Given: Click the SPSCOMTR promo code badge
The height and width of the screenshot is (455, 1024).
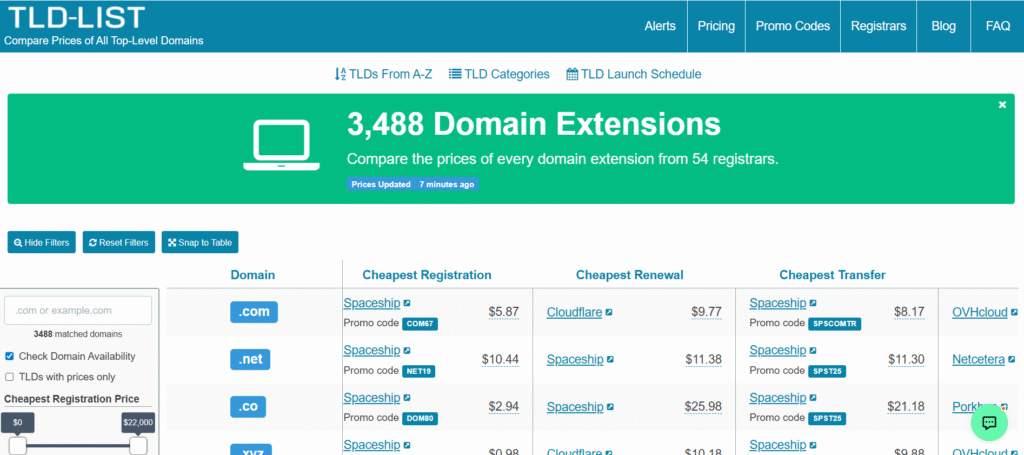Looking at the screenshot, I should coord(835,324).
